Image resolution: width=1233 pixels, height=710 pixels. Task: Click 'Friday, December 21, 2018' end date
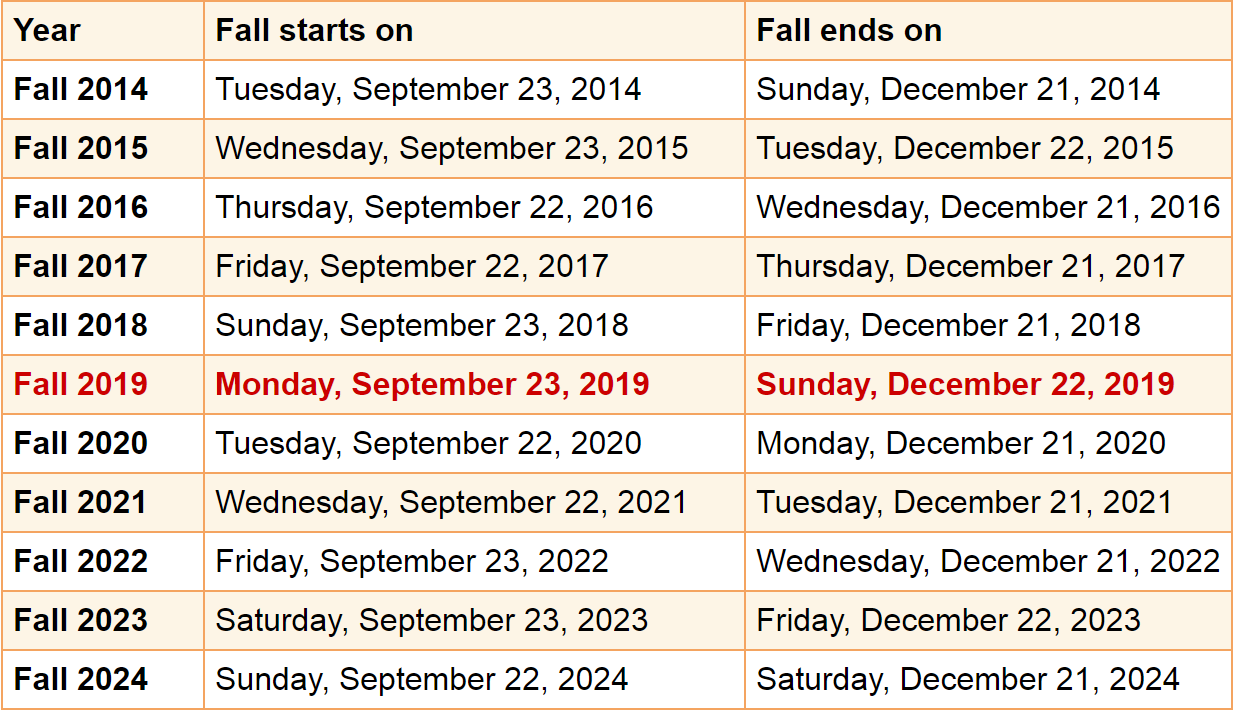point(948,325)
